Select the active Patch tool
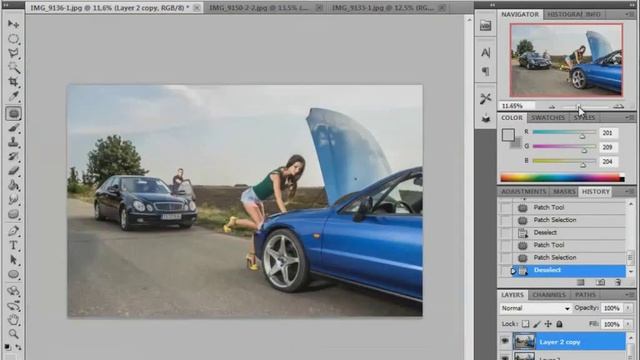 click(x=13, y=113)
